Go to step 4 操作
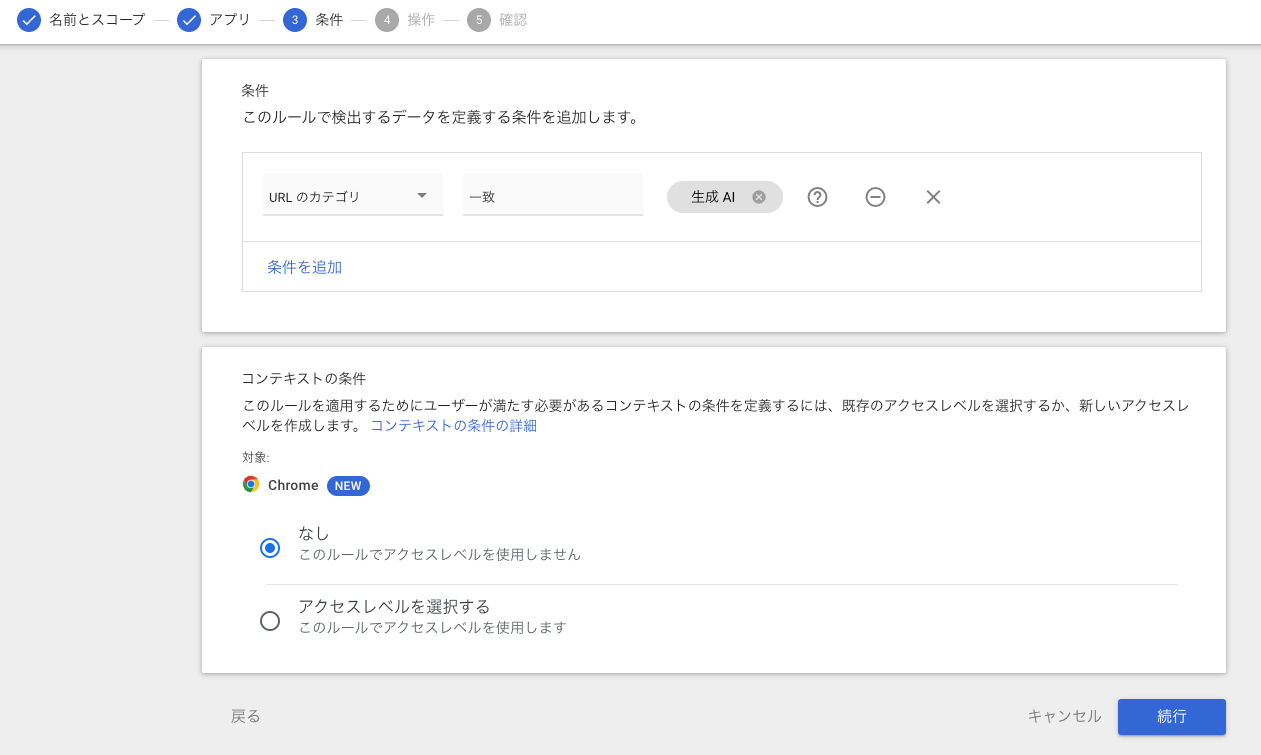The width and height of the screenshot is (1261, 755). tap(387, 19)
